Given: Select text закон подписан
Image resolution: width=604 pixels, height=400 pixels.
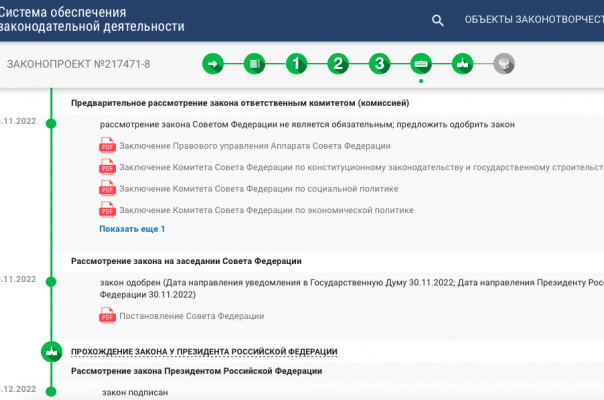Looking at the screenshot, I should 135,393.
